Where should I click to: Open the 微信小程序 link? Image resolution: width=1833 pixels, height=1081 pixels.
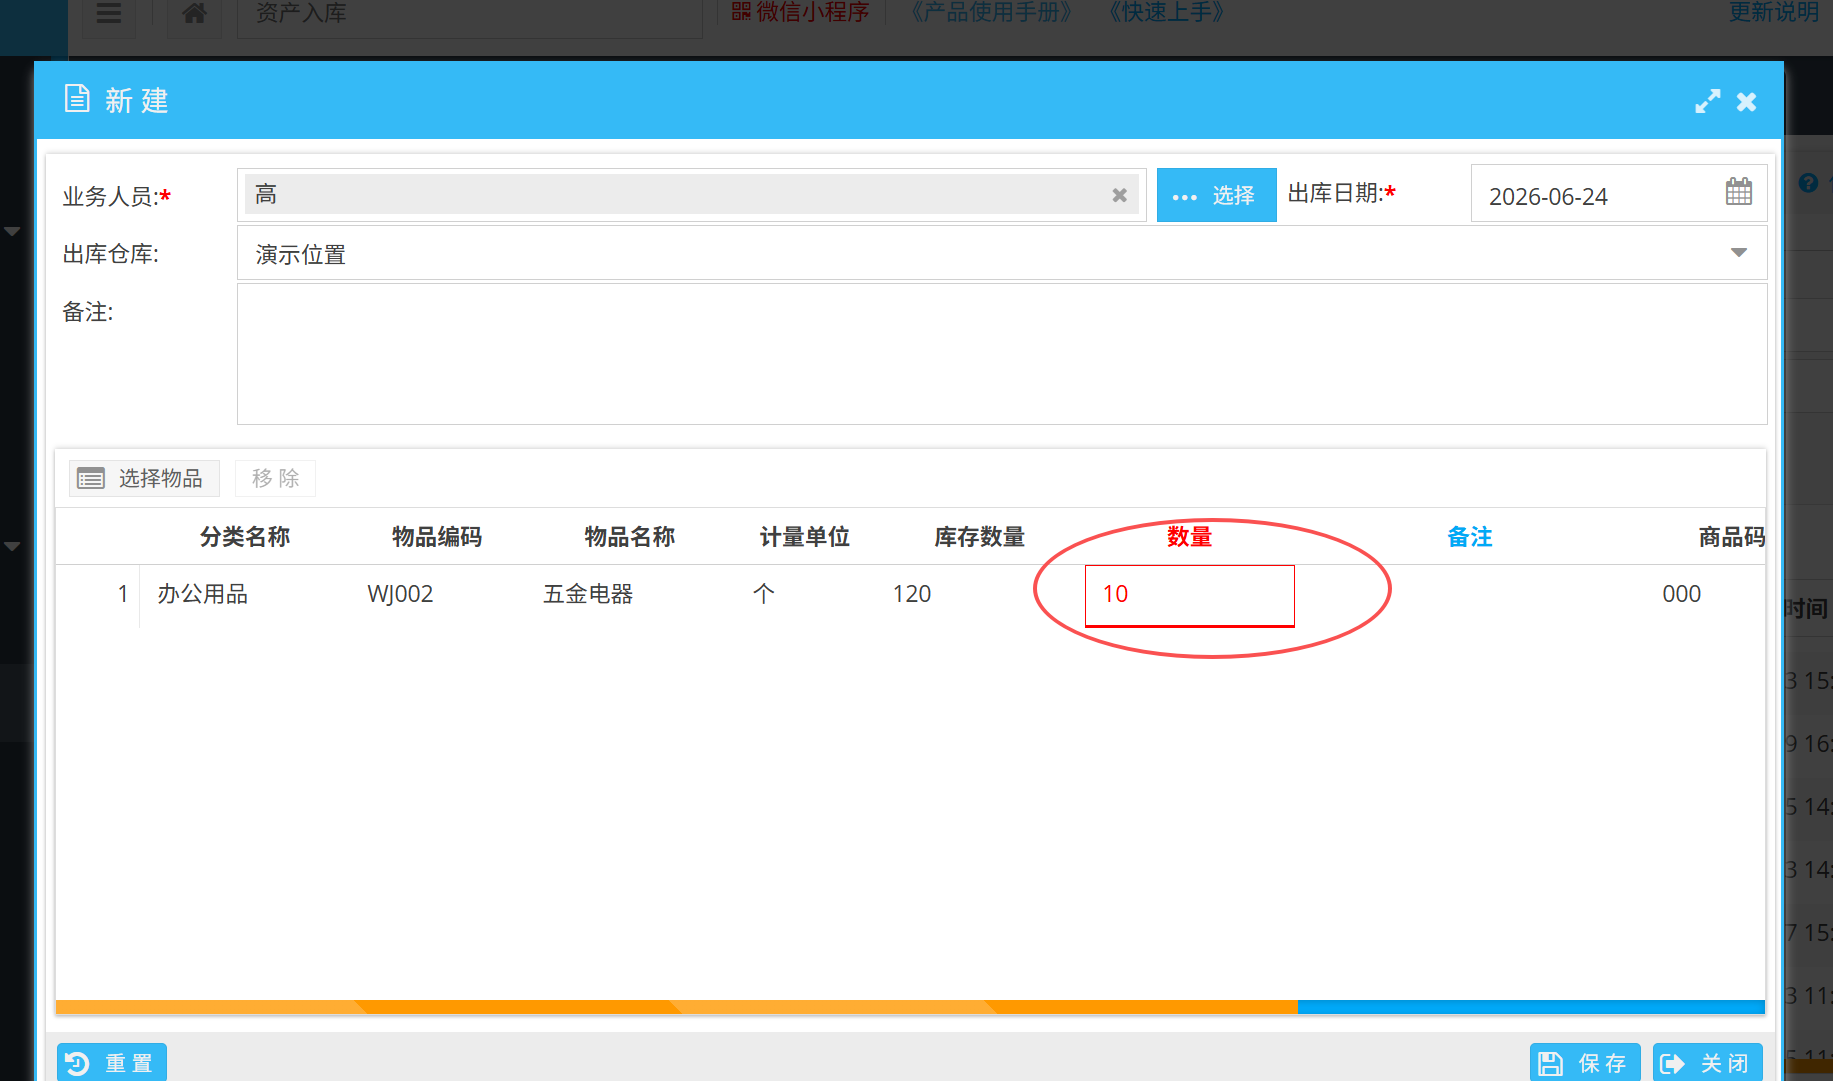(800, 12)
